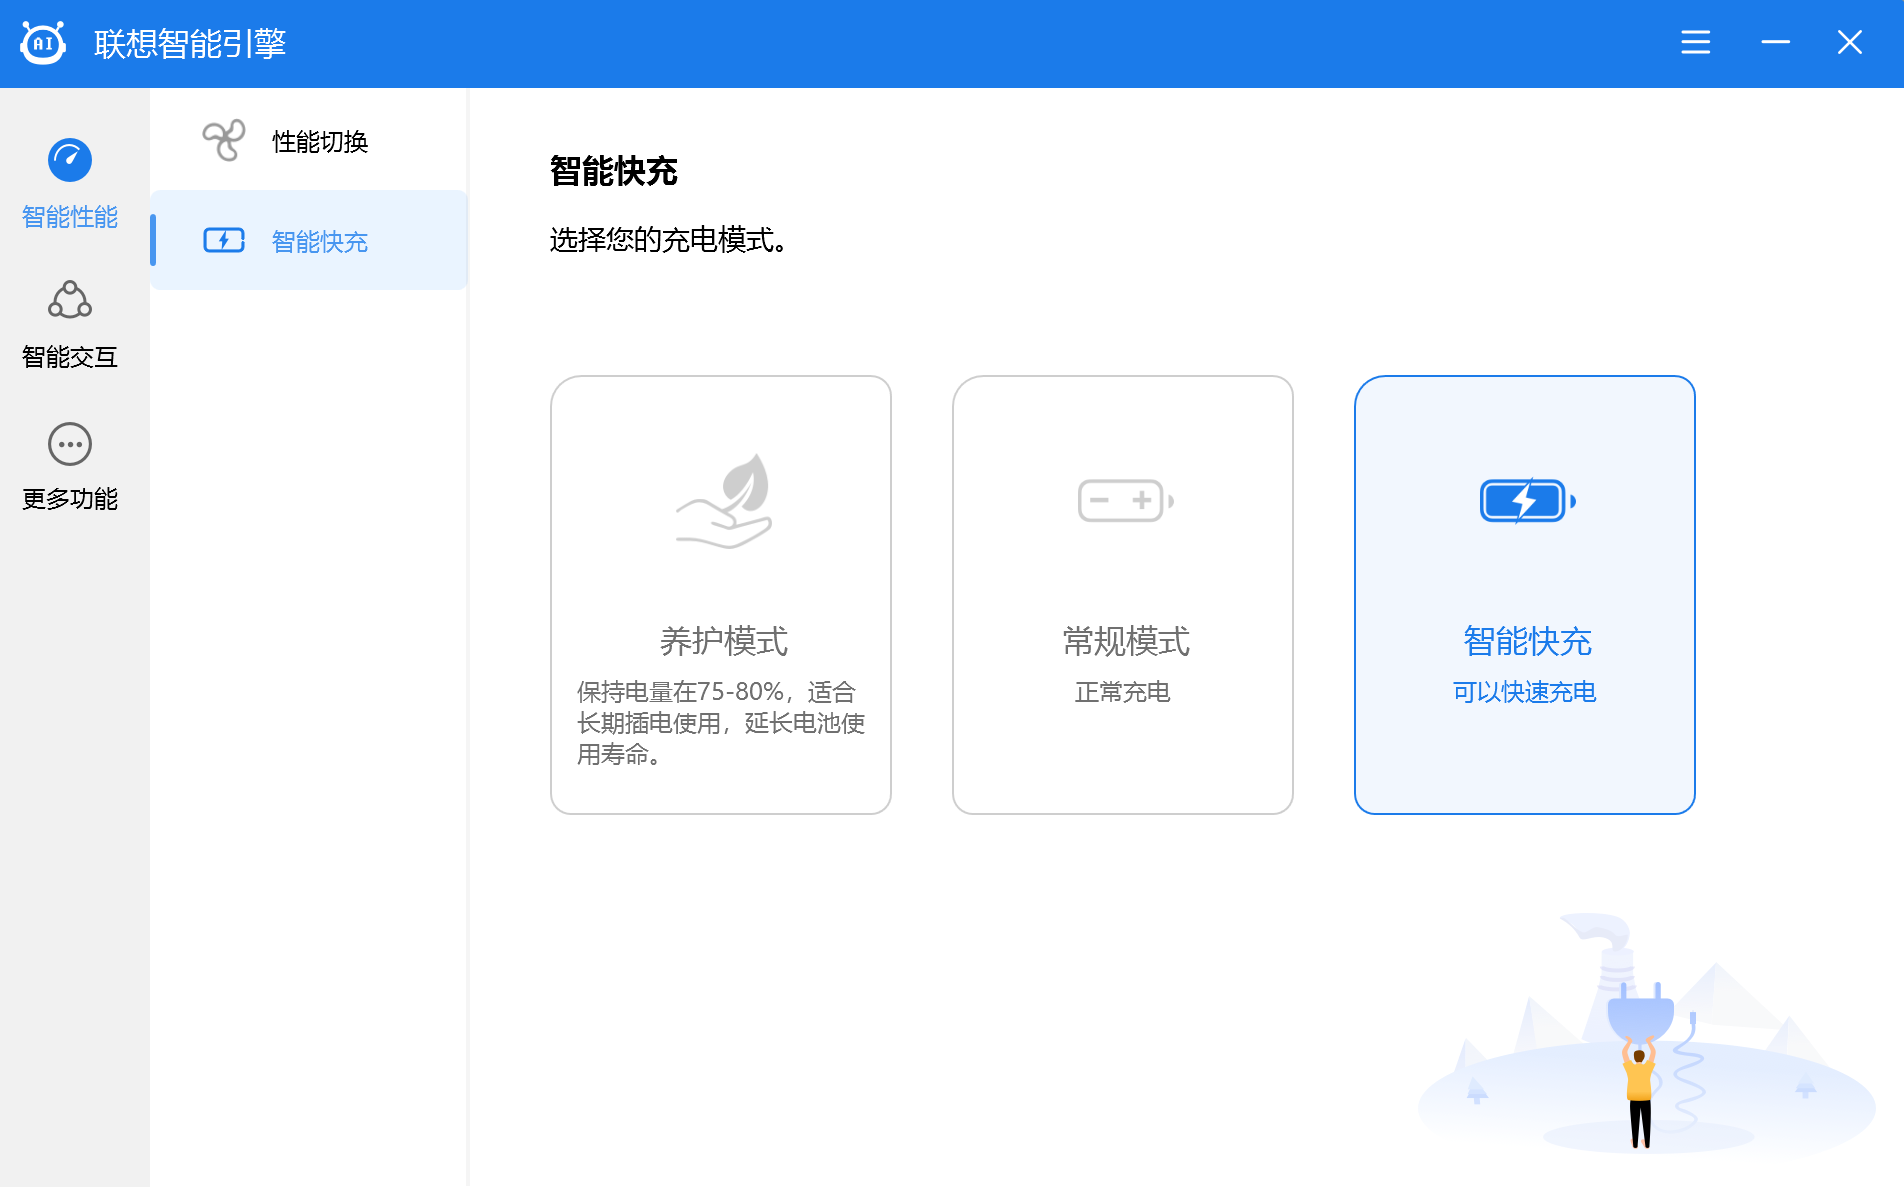1904x1187 pixels.
Task: Click the 智能性能 label in sidebar
Action: point(70,217)
